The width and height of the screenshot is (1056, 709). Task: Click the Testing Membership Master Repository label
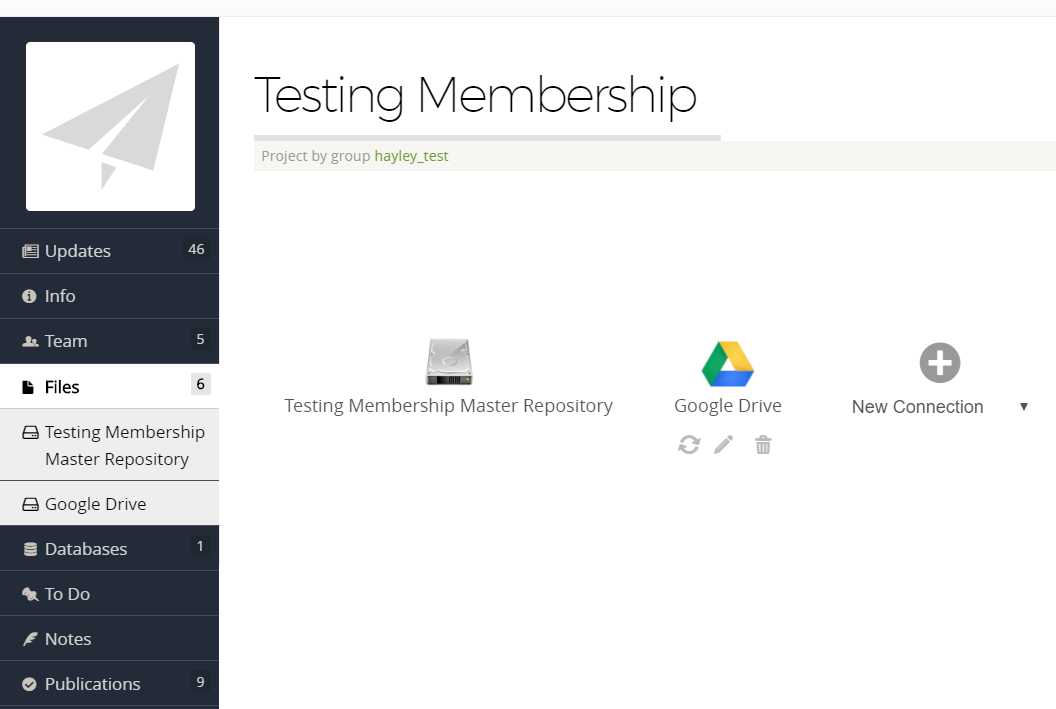pos(448,406)
